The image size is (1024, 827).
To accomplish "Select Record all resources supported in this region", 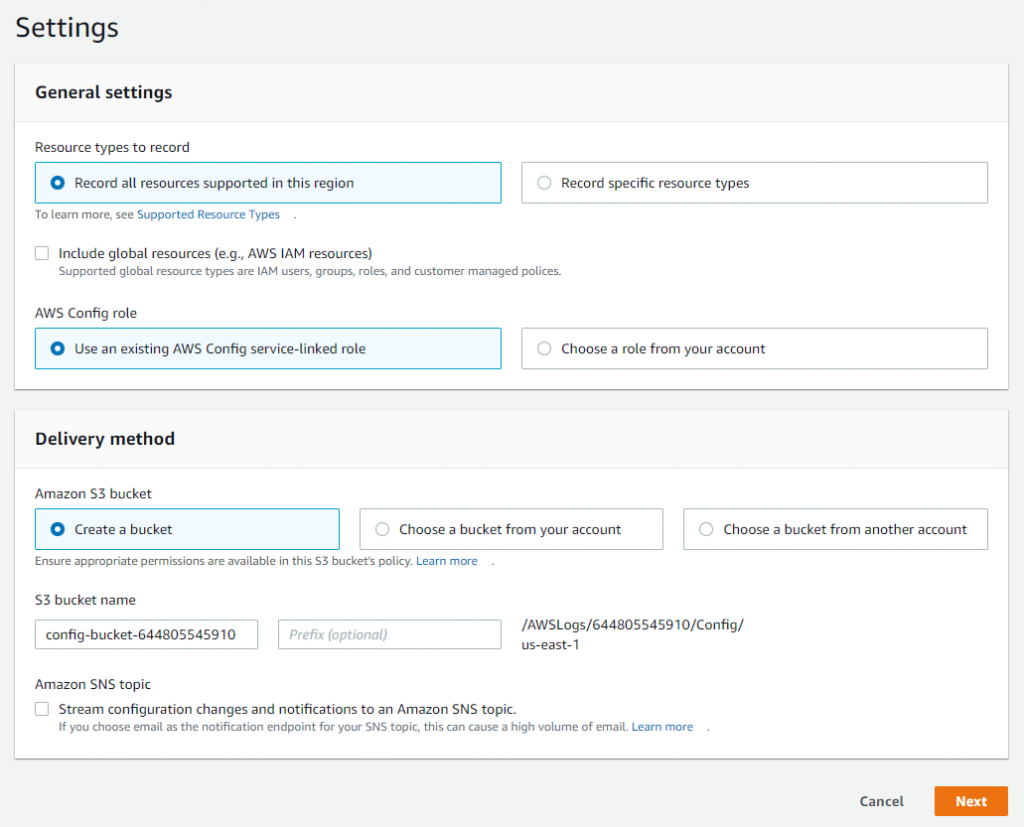I will (58, 183).
